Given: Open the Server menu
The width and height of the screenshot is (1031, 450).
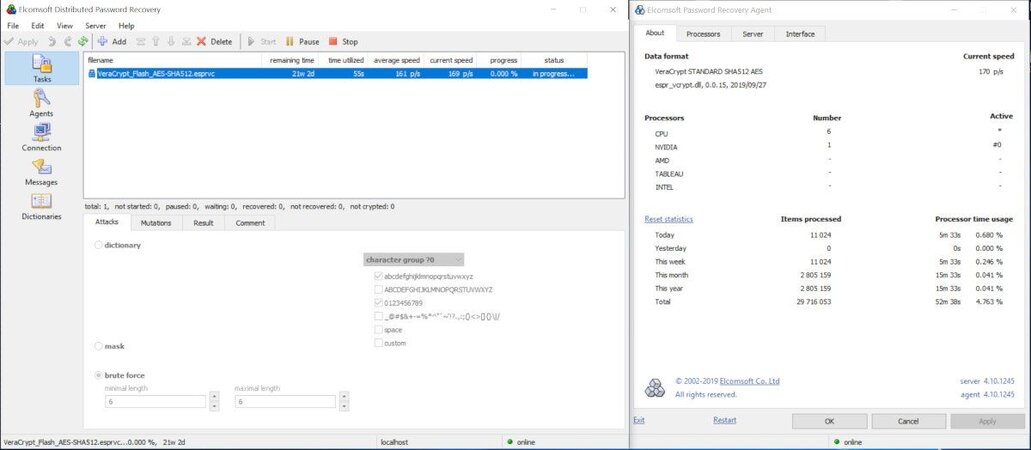Looking at the screenshot, I should (96, 26).
